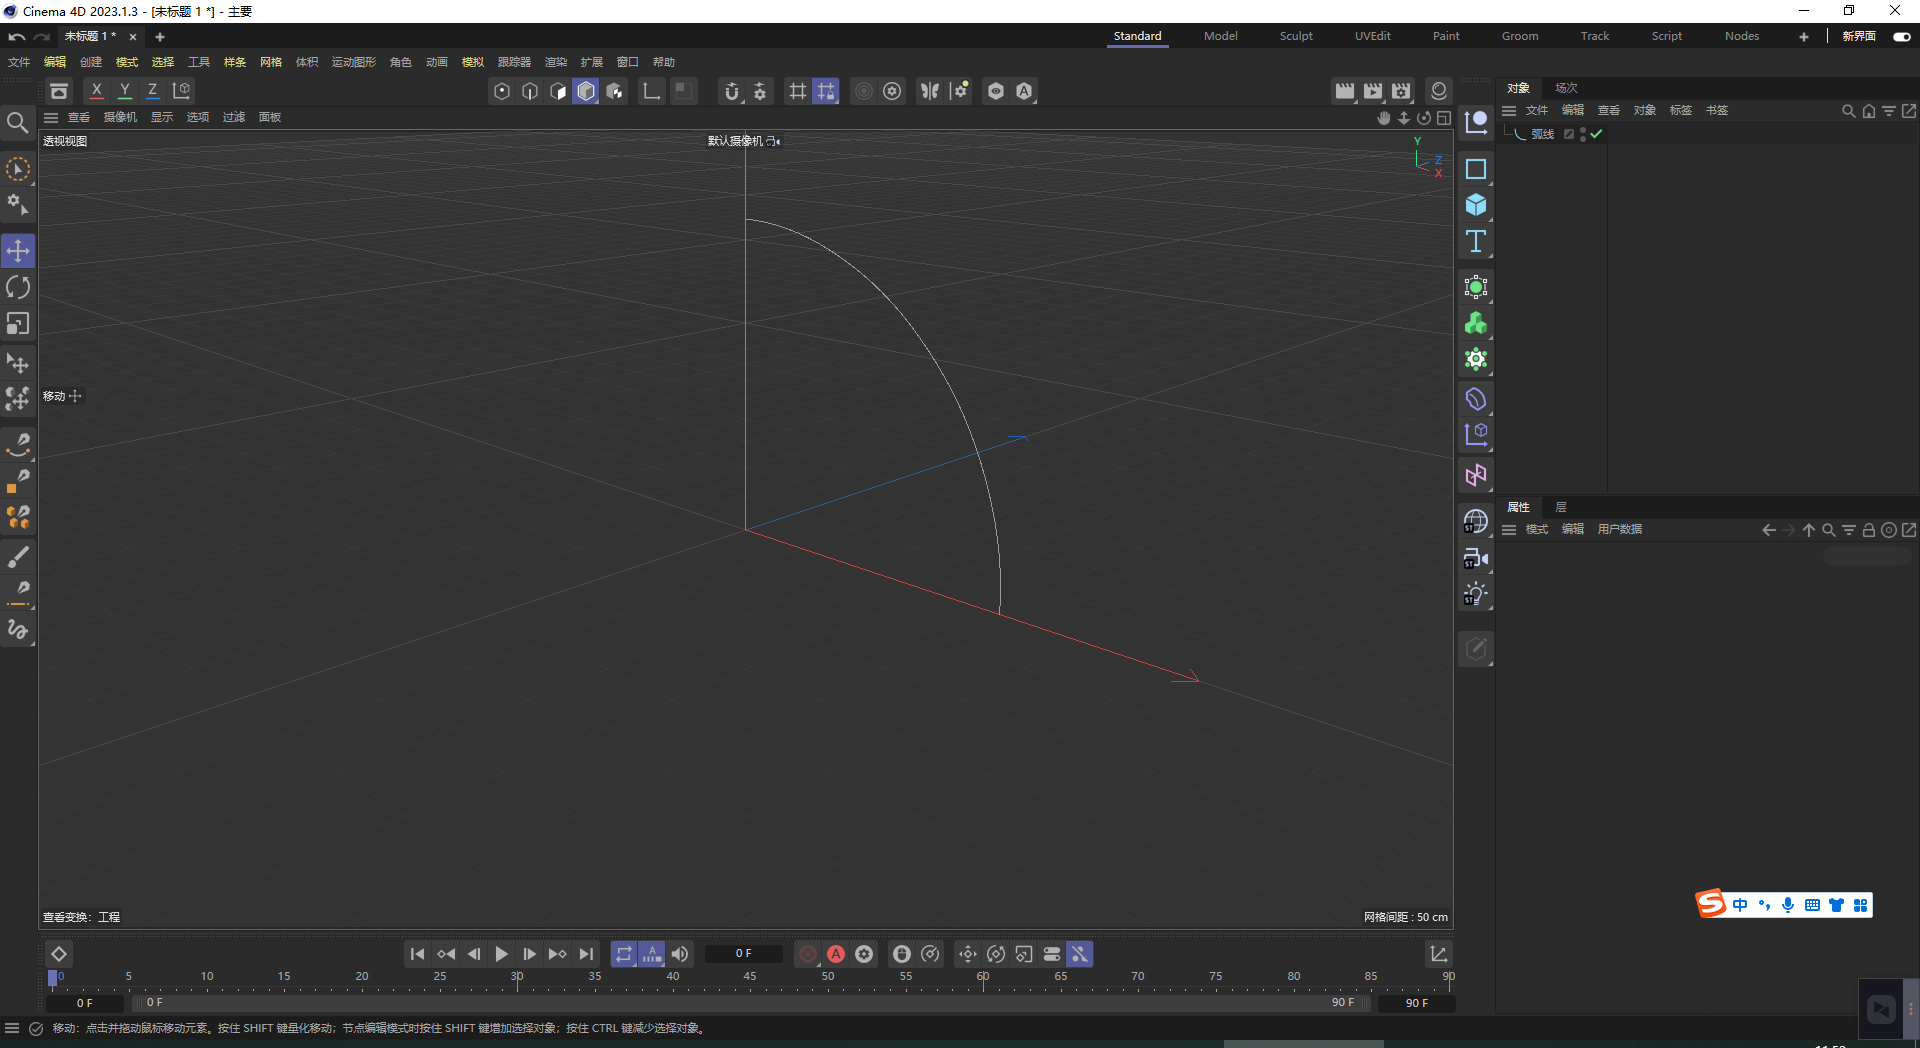This screenshot has width=1920, height=1048.
Task: Switch to the 场次 tab
Action: [x=1566, y=88]
